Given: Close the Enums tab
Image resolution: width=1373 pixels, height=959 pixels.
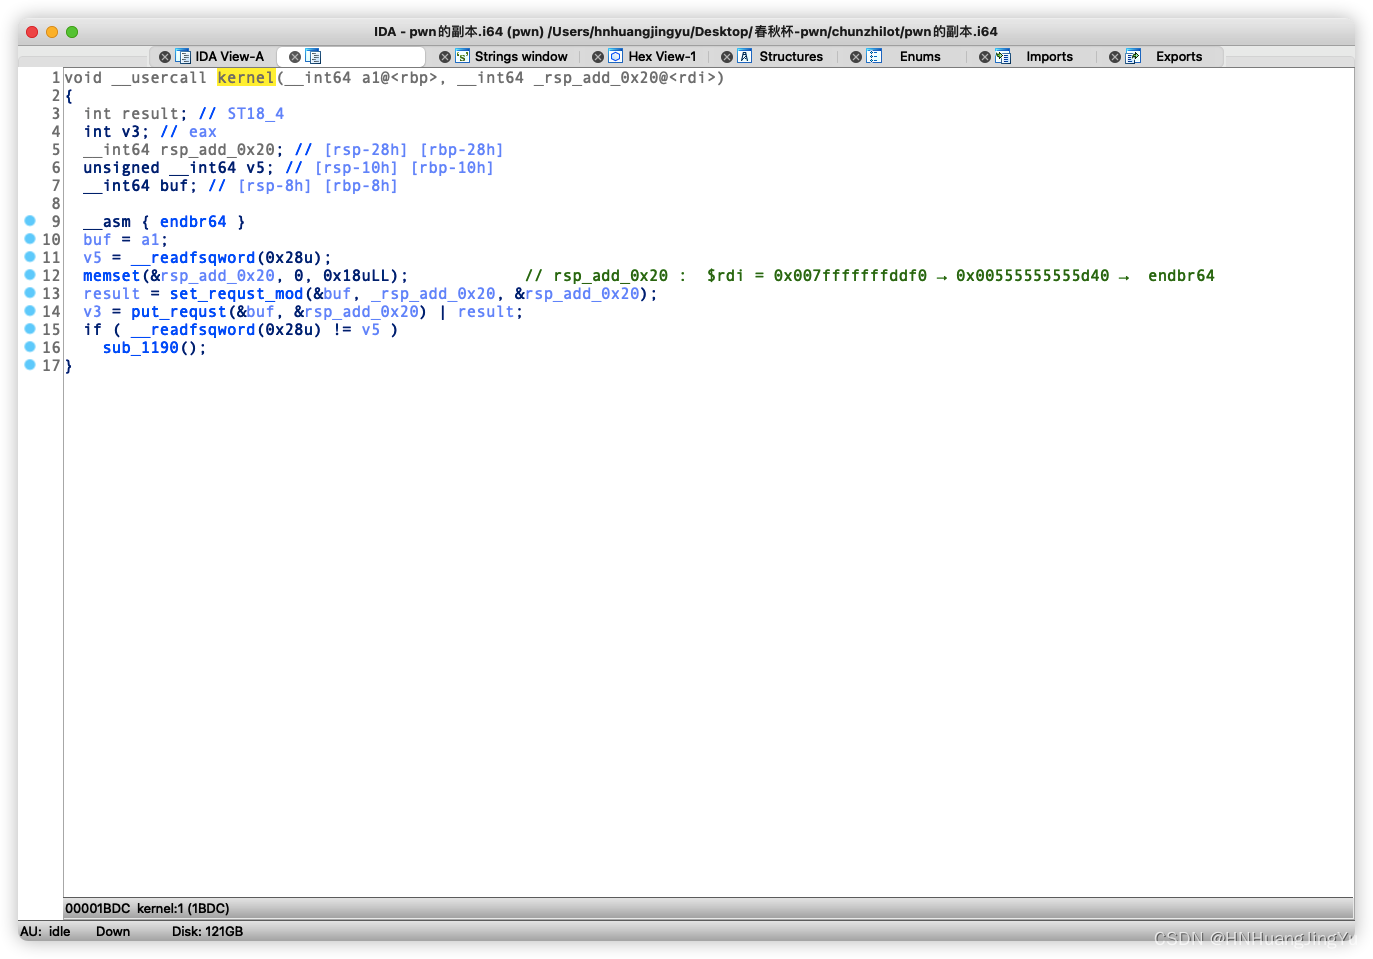Looking at the screenshot, I should click(x=856, y=57).
